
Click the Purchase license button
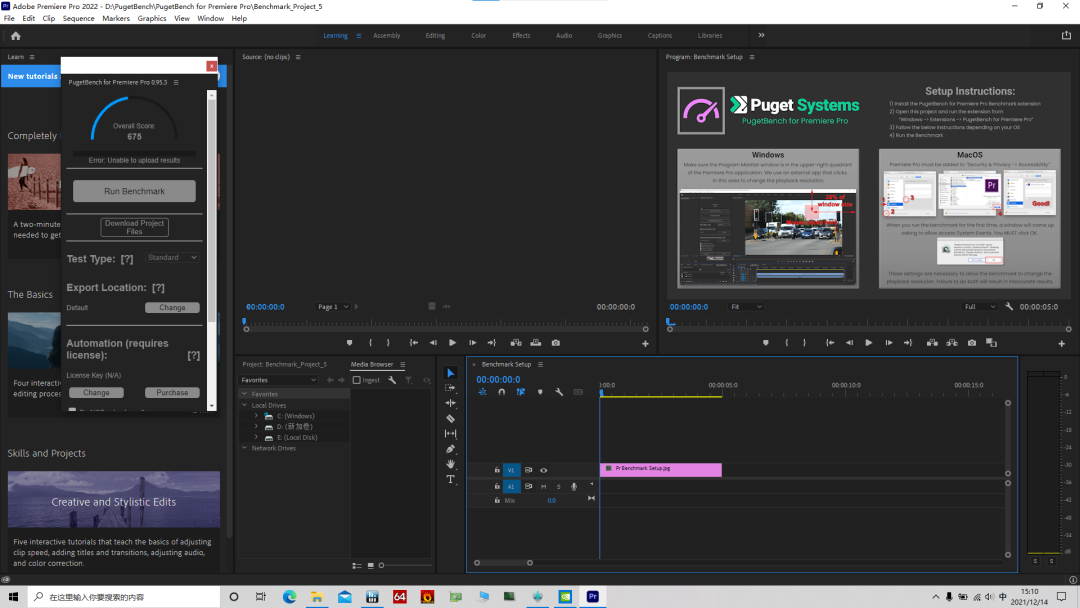[x=172, y=392]
